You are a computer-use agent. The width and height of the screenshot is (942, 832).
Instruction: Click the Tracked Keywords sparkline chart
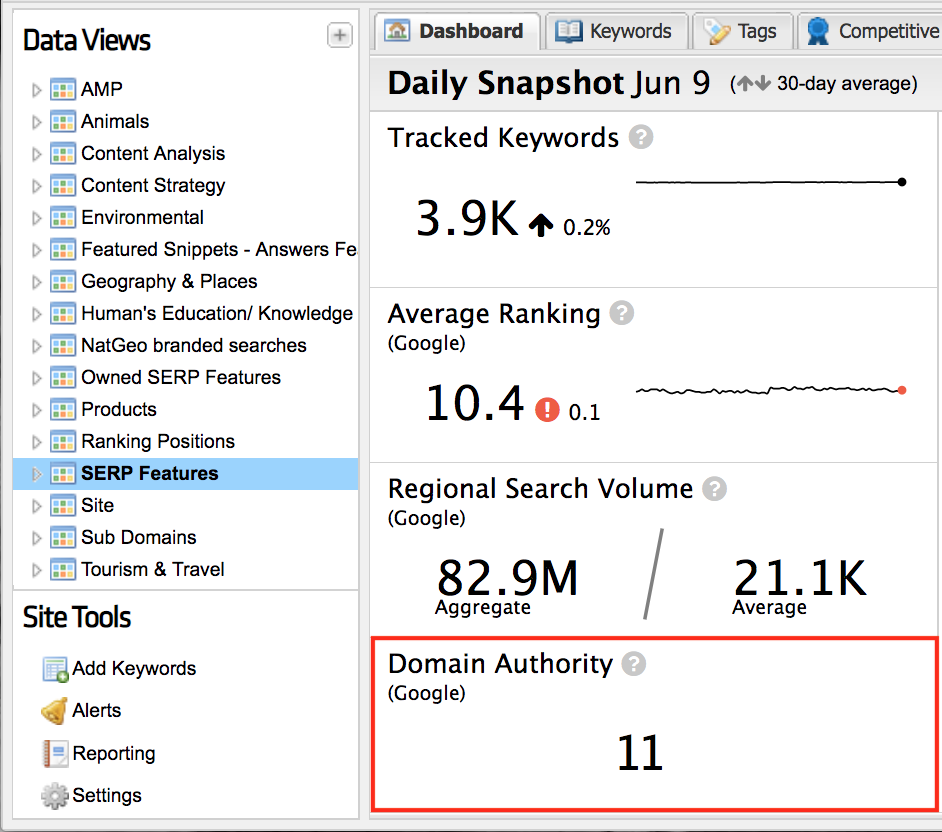point(770,182)
